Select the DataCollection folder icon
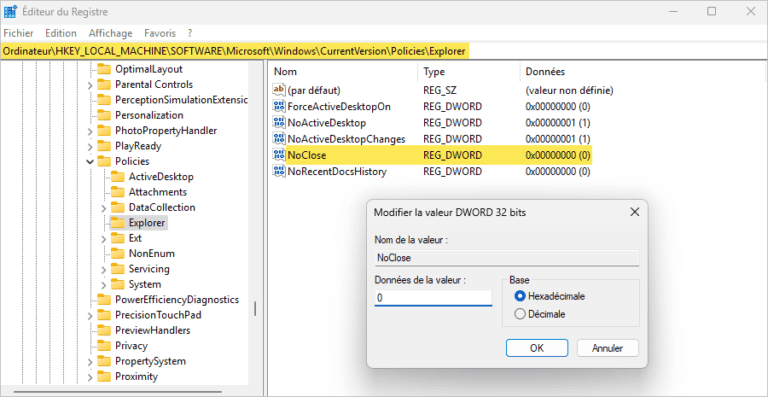The image size is (768, 397). point(117,208)
